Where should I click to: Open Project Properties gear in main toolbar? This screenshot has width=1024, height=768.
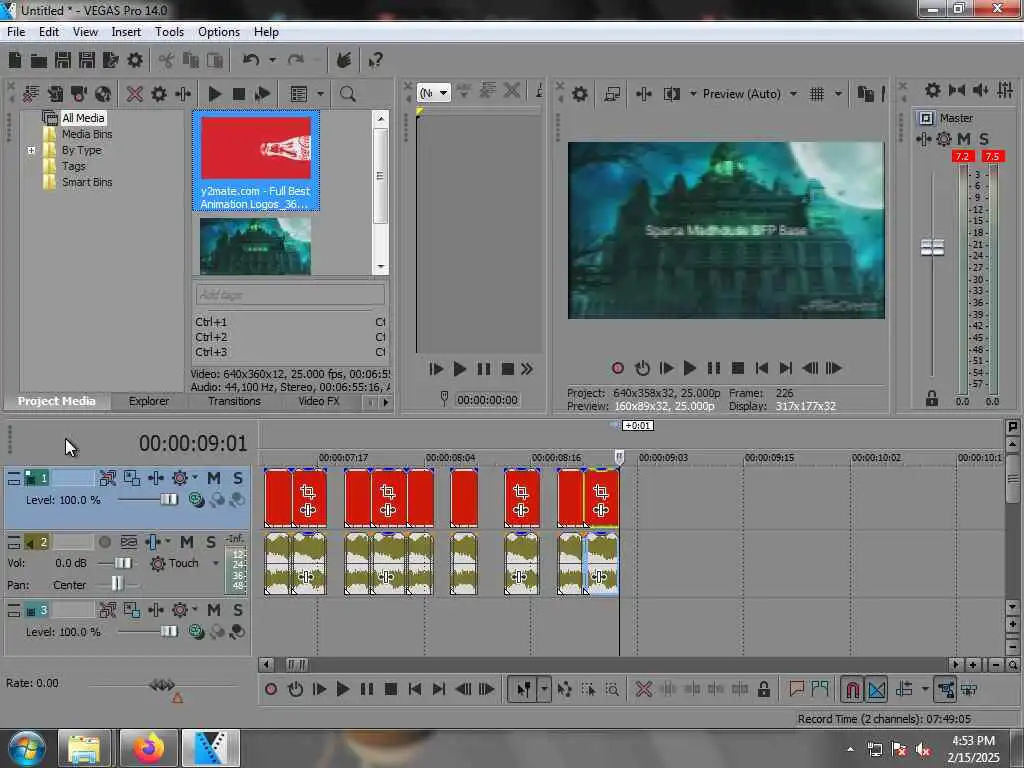(135, 61)
